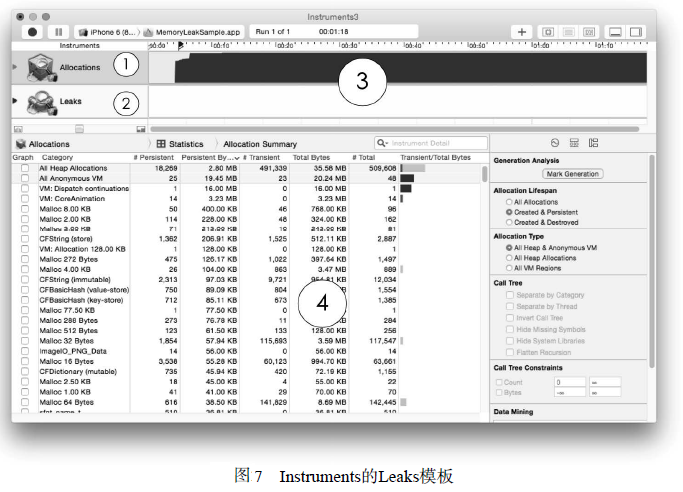This screenshot has width=683, height=492.
Task: Tick the graph checkbox for All Heap Allocations
Action: [x=25, y=169]
